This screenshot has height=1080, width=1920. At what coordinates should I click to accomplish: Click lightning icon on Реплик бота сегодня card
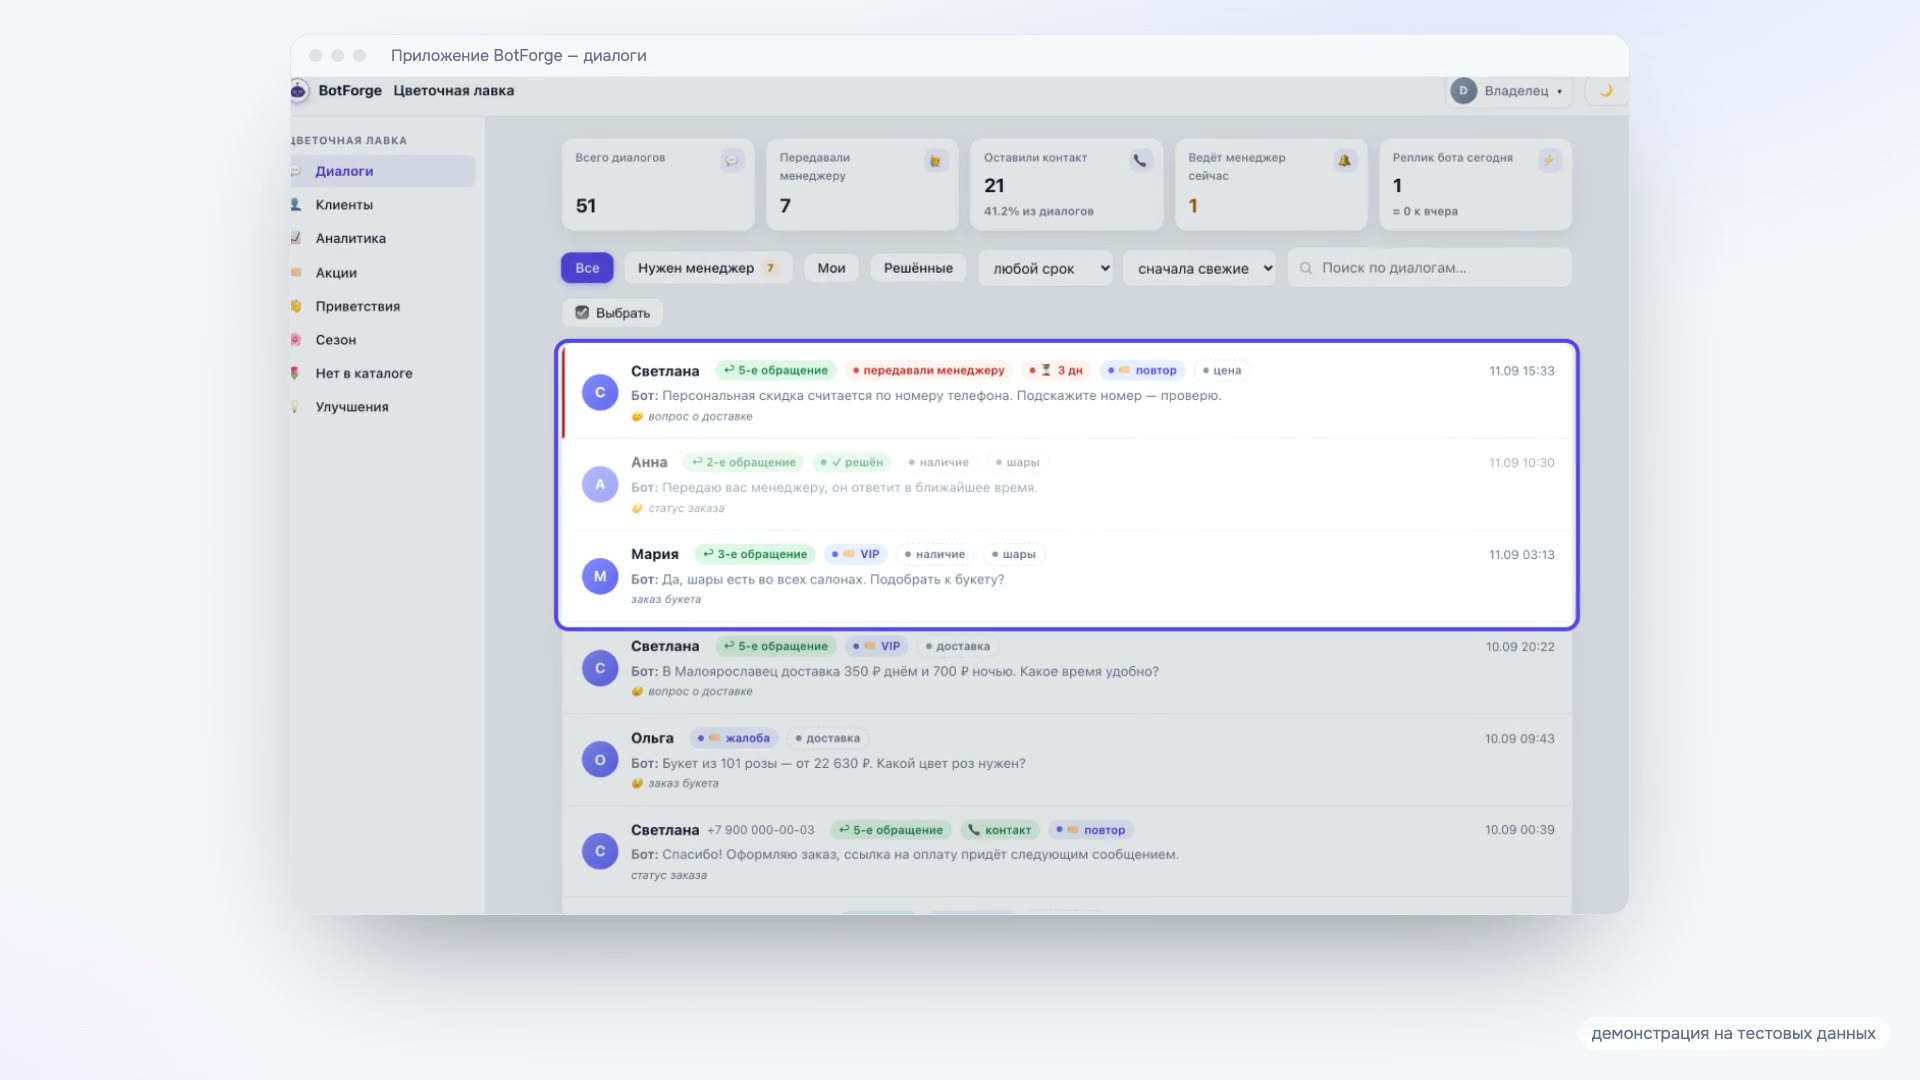pos(1549,160)
